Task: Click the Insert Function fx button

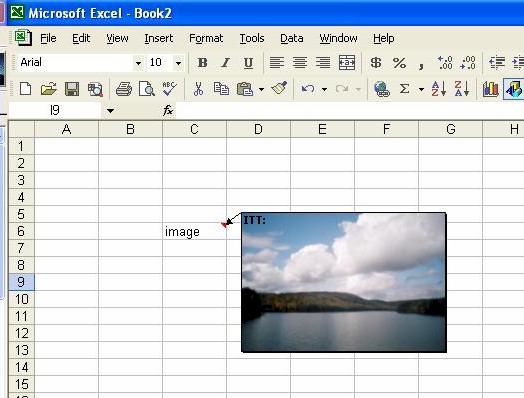Action: pos(168,110)
